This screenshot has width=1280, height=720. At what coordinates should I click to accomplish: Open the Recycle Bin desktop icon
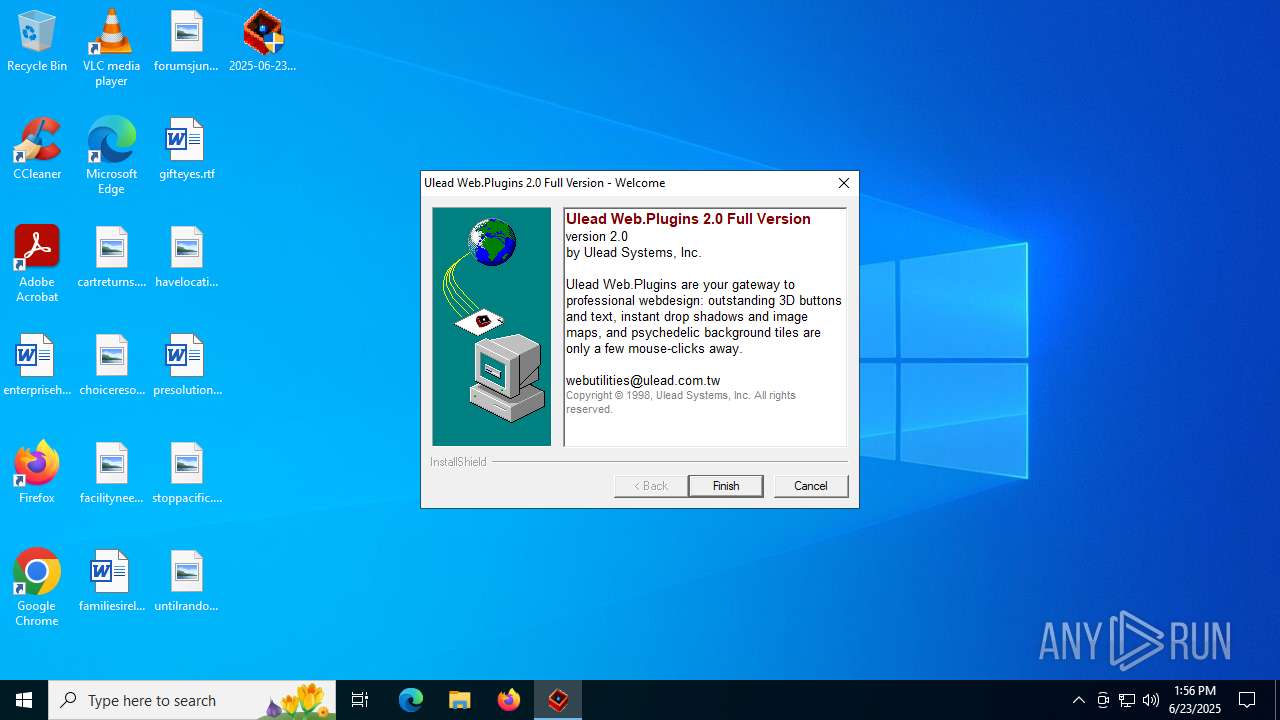tap(37, 42)
